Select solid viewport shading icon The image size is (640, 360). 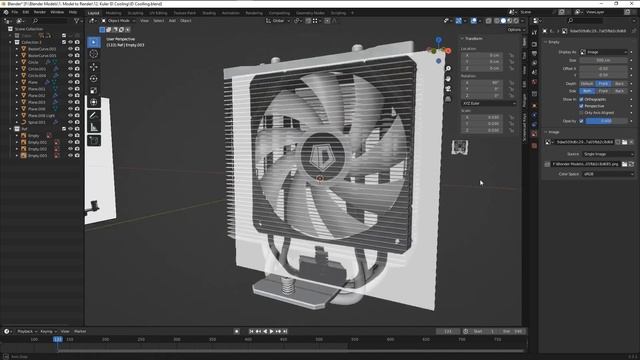click(503, 20)
